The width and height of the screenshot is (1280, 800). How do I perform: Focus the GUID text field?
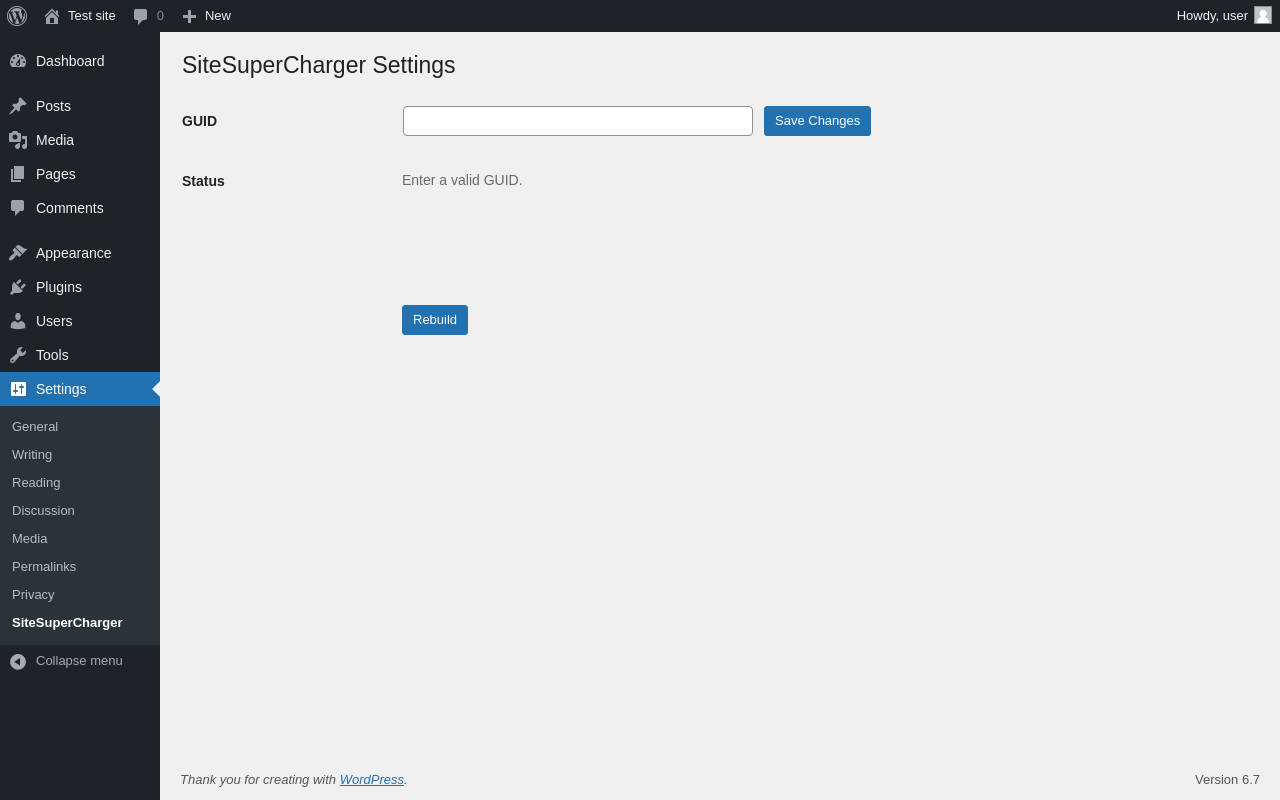pyautogui.click(x=578, y=121)
